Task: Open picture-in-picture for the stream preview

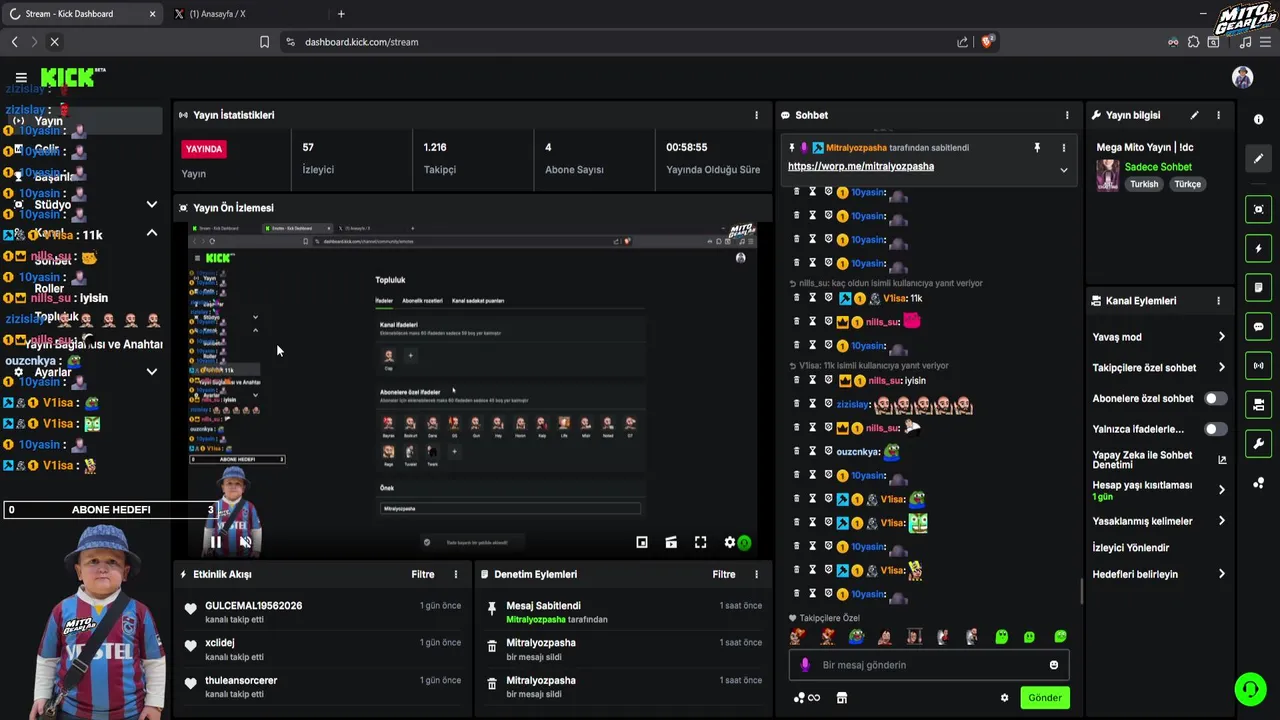Action: click(x=642, y=542)
